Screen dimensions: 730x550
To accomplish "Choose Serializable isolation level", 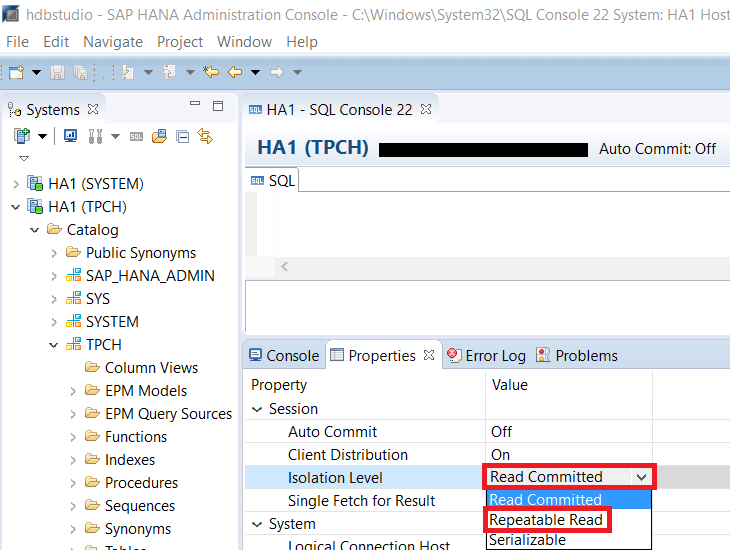I will click(527, 540).
